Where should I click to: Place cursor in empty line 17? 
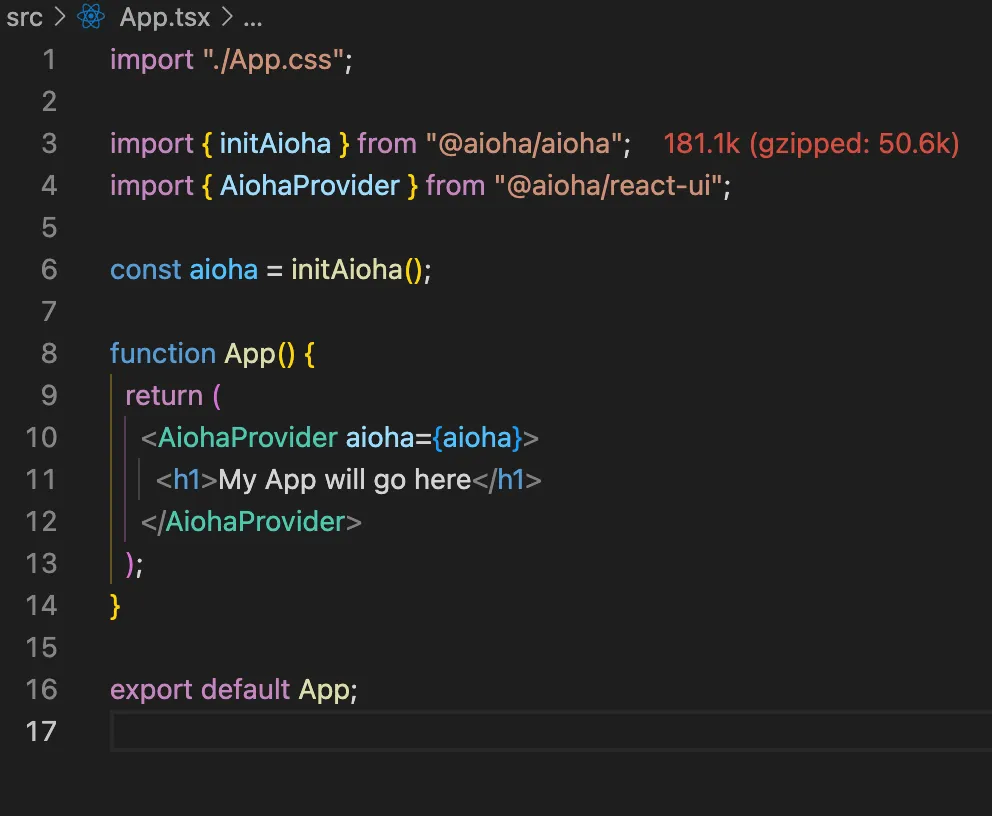tap(550, 731)
